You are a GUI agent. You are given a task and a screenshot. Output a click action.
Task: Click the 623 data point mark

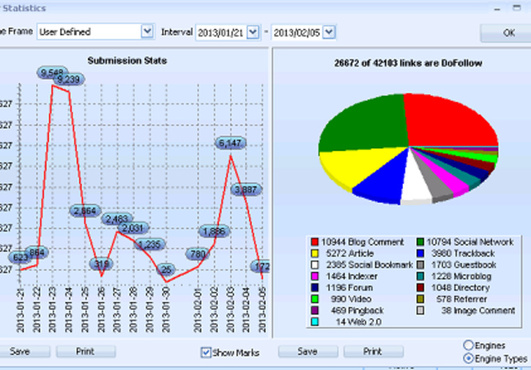click(20, 258)
